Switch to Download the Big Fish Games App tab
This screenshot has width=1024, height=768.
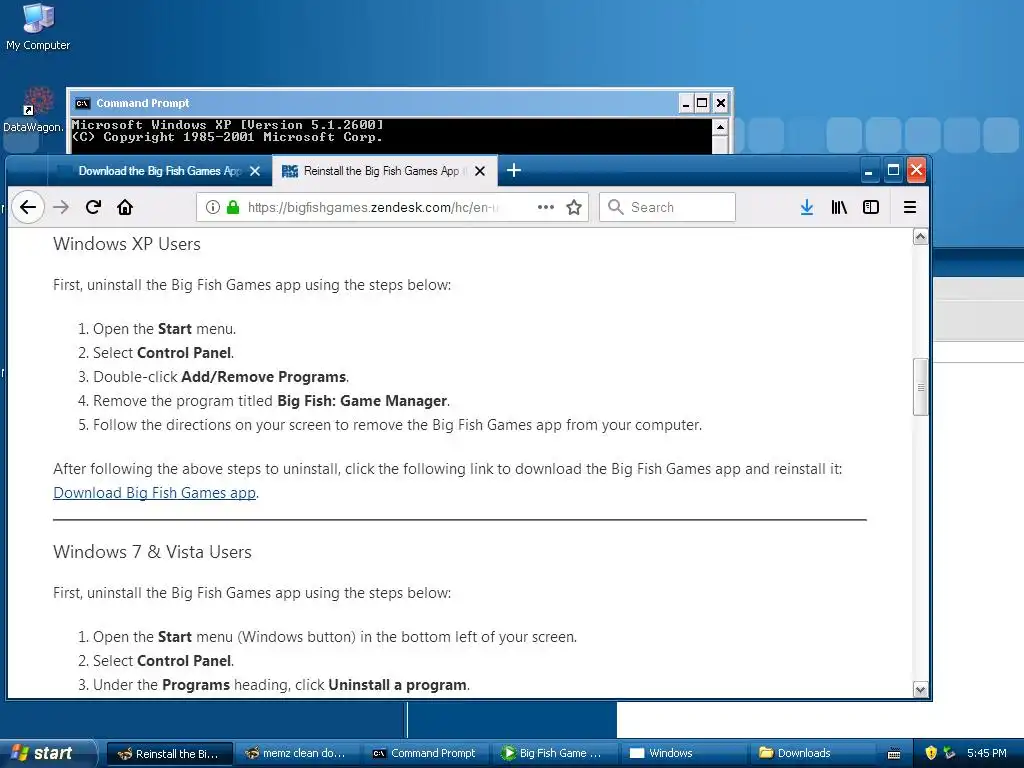coord(160,171)
